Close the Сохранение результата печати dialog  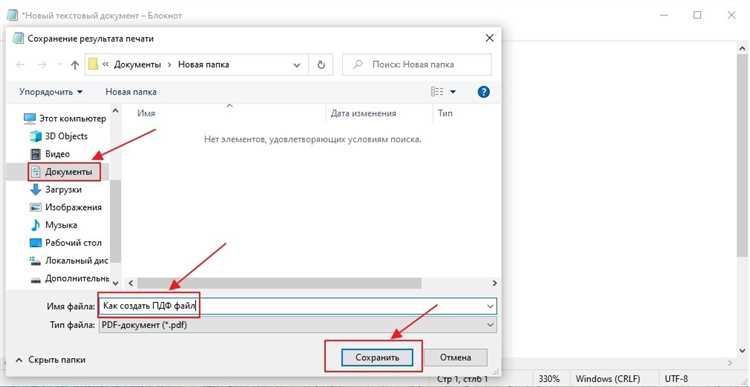[489, 39]
